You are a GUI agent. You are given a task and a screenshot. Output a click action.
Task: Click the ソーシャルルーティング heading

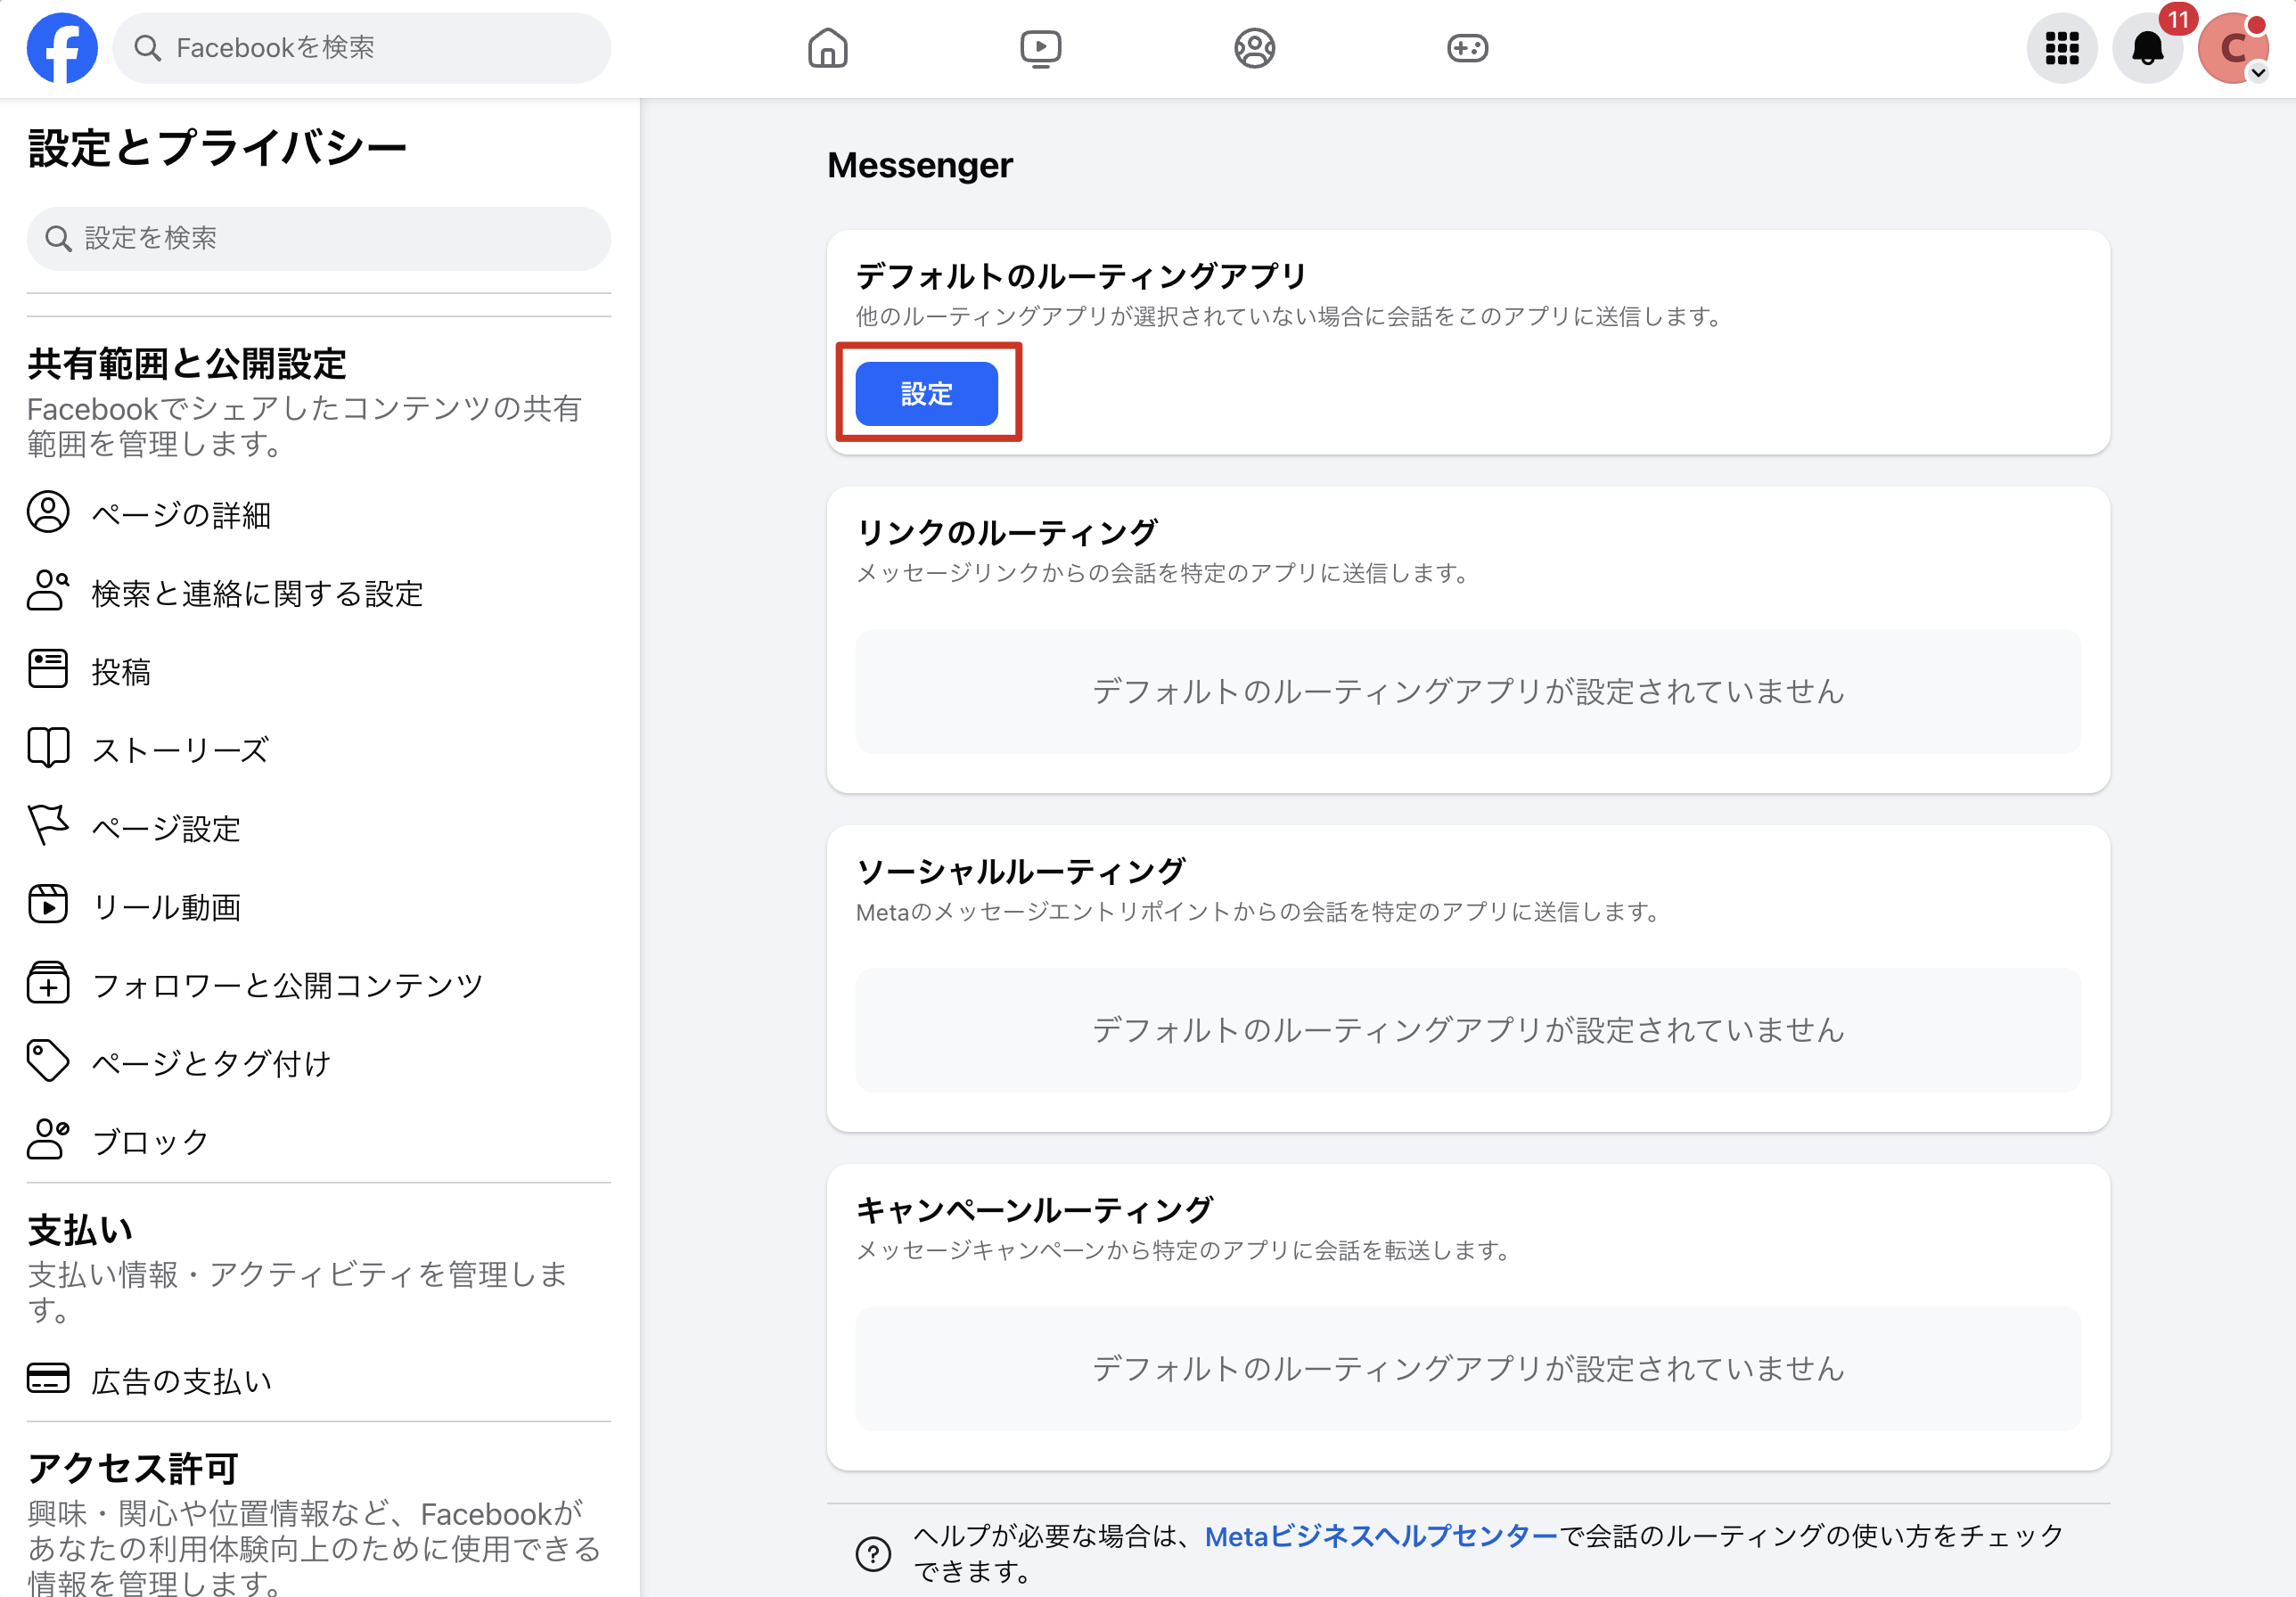(x=1020, y=870)
